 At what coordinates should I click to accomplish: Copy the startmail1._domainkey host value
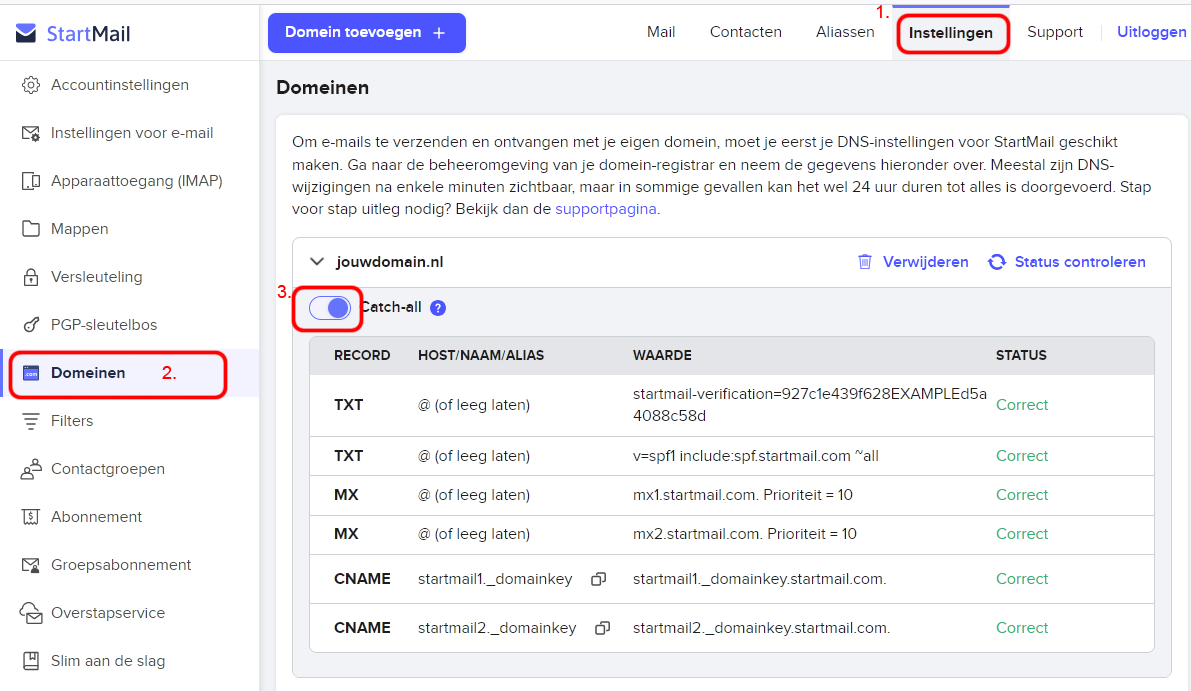[599, 579]
